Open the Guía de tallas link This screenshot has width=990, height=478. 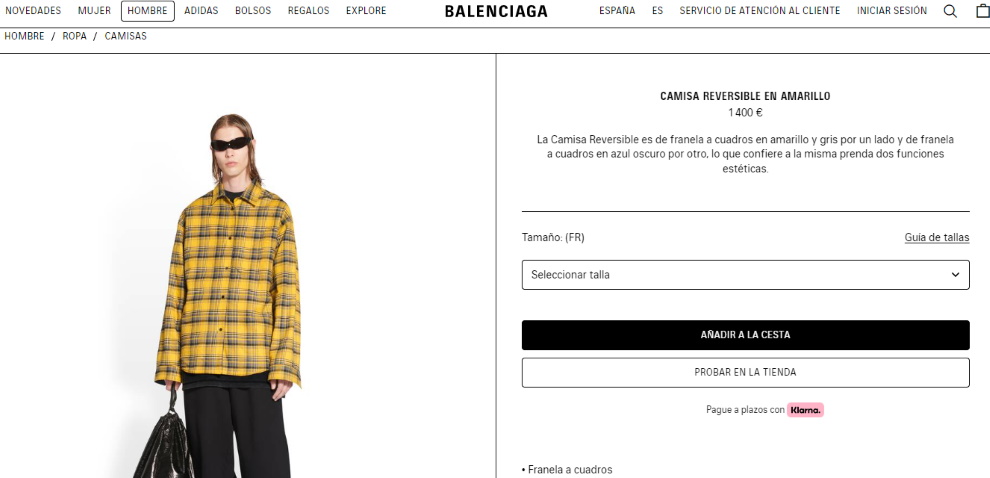pos(936,237)
